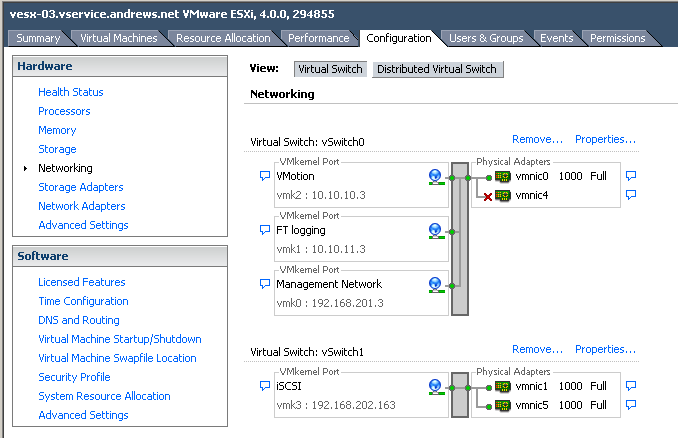Click the vmk3 : 192.168.202.163 address text
This screenshot has height=438, width=678.
point(336,405)
